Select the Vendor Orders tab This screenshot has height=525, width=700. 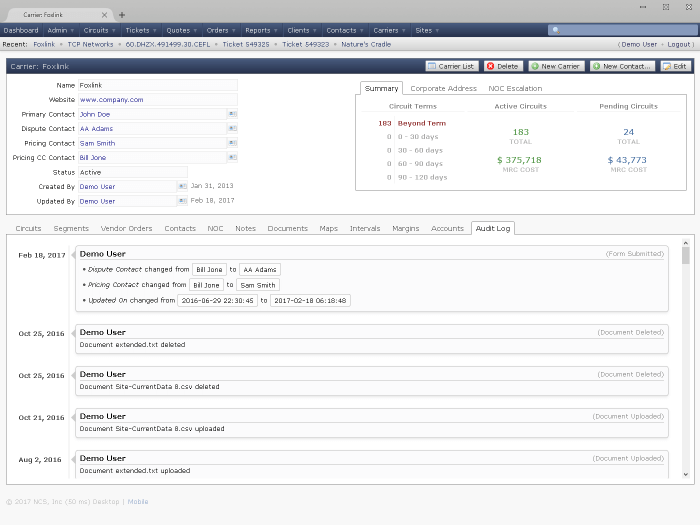point(126,229)
